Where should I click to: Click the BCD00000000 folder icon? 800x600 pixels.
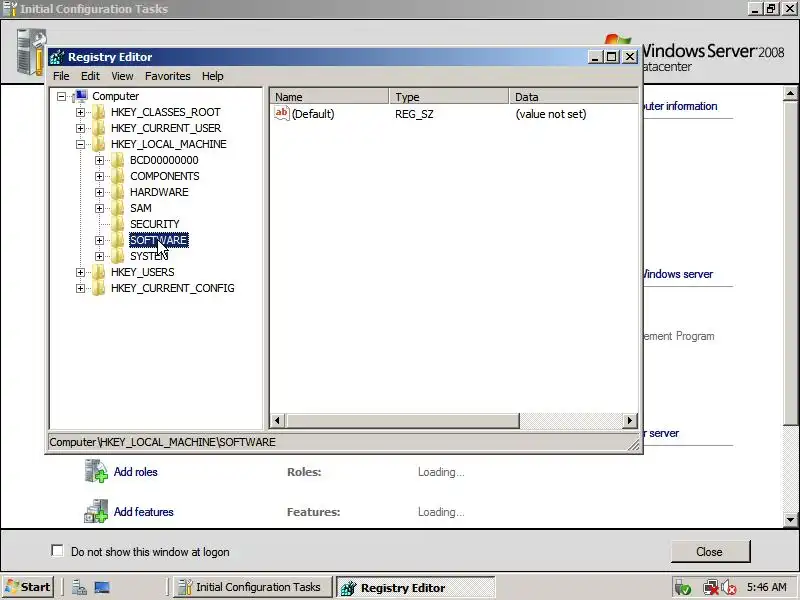[x=118, y=160]
